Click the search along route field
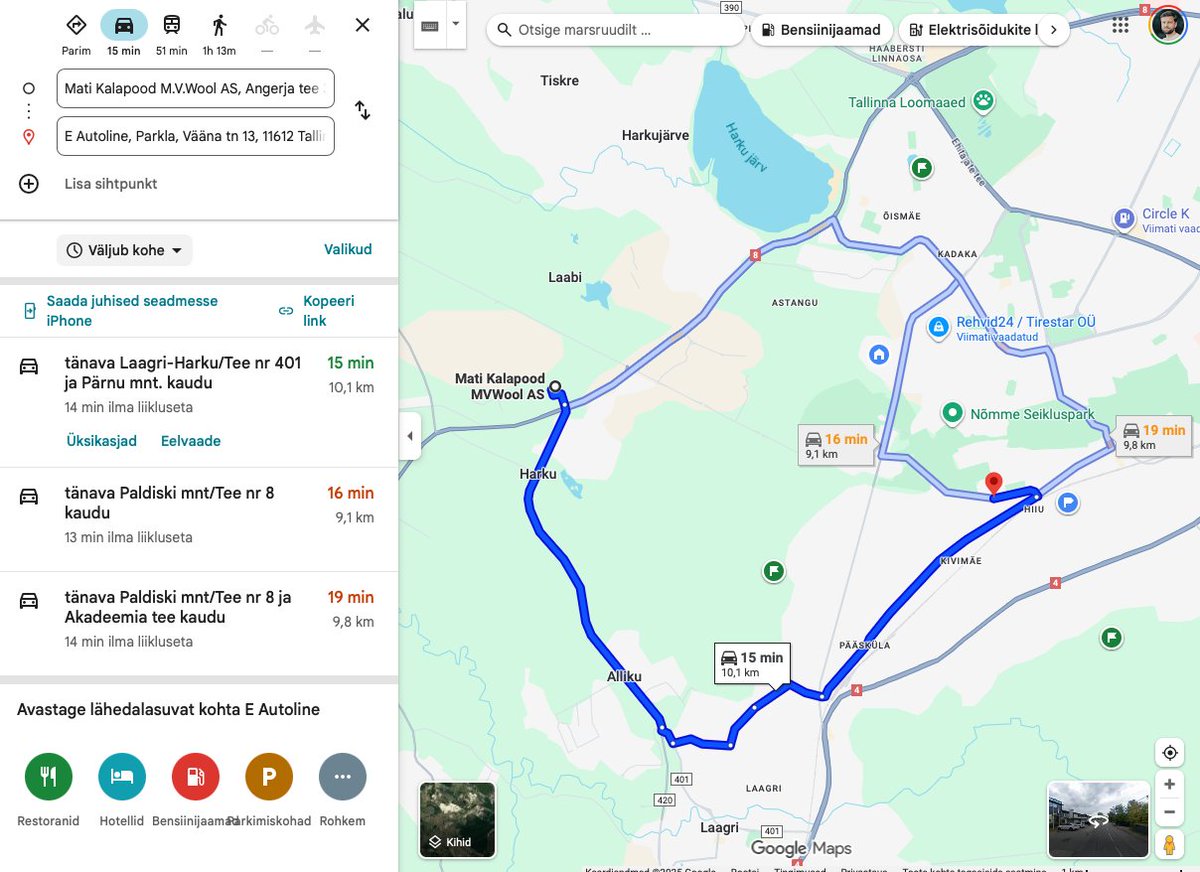Viewport: 1200px width, 872px height. tap(615, 30)
